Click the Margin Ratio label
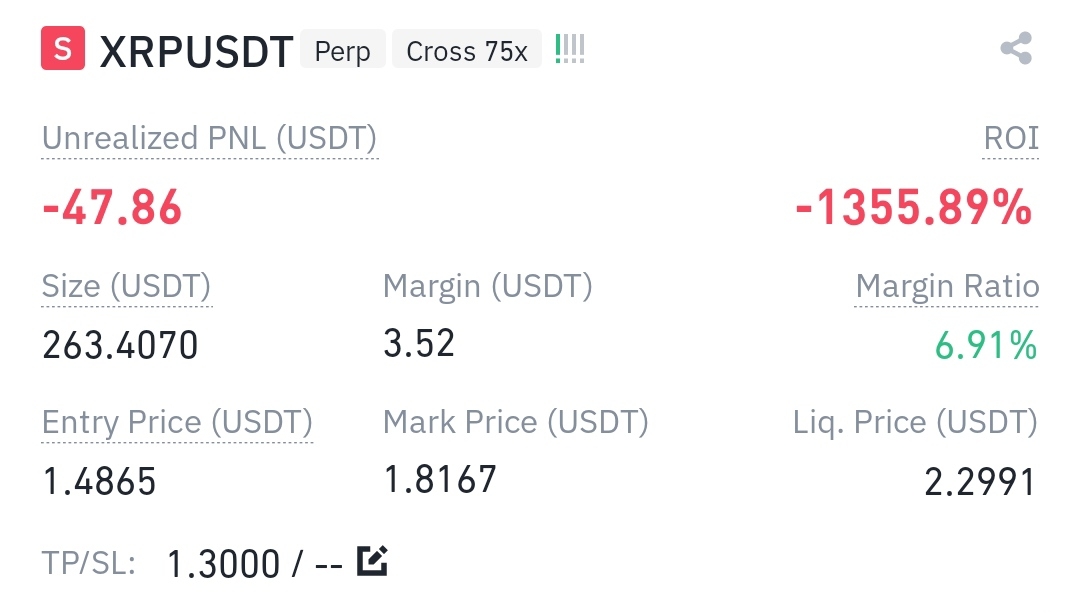 (947, 286)
